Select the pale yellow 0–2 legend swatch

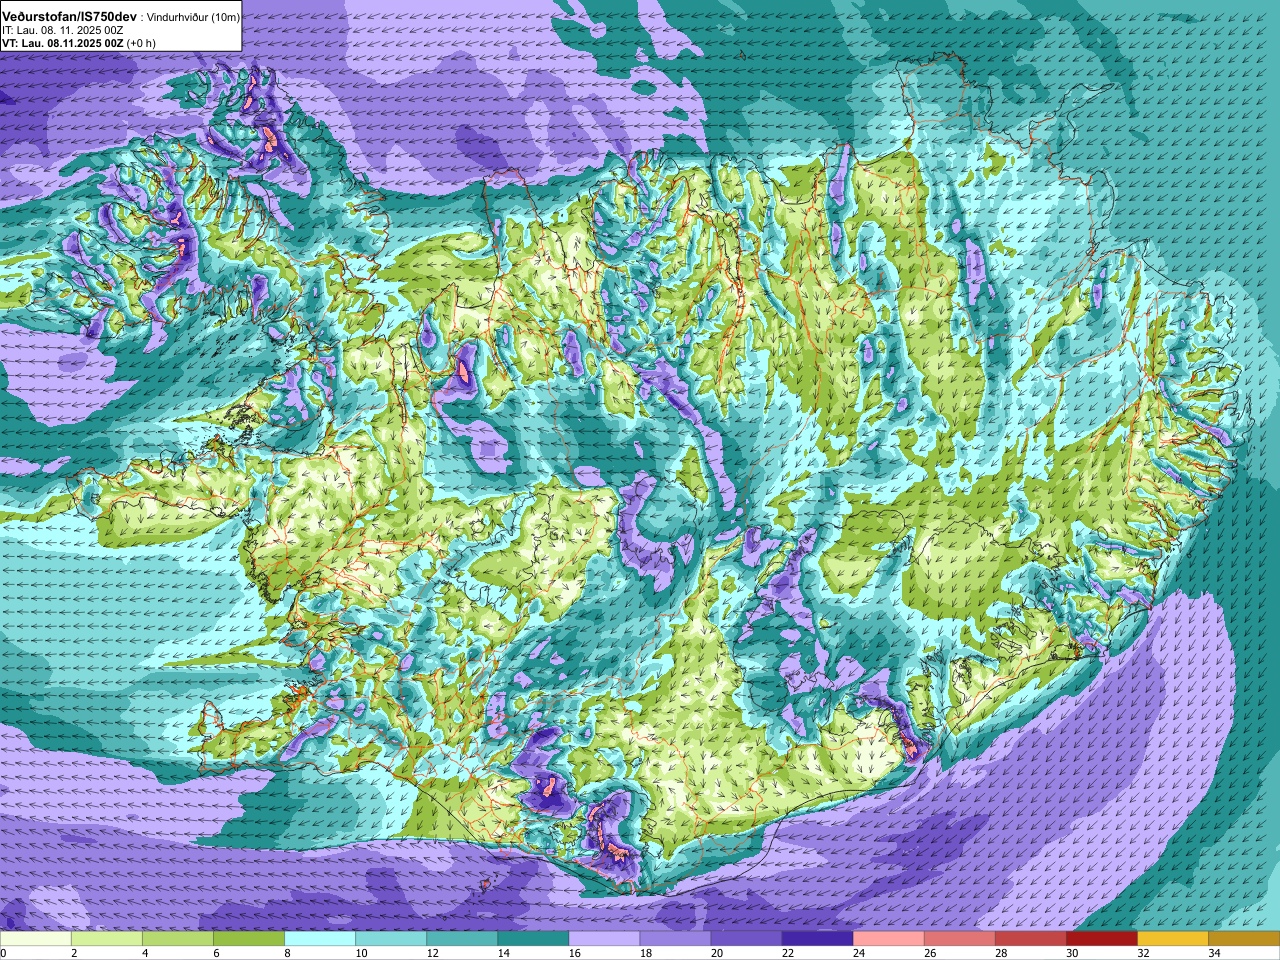coord(36,939)
